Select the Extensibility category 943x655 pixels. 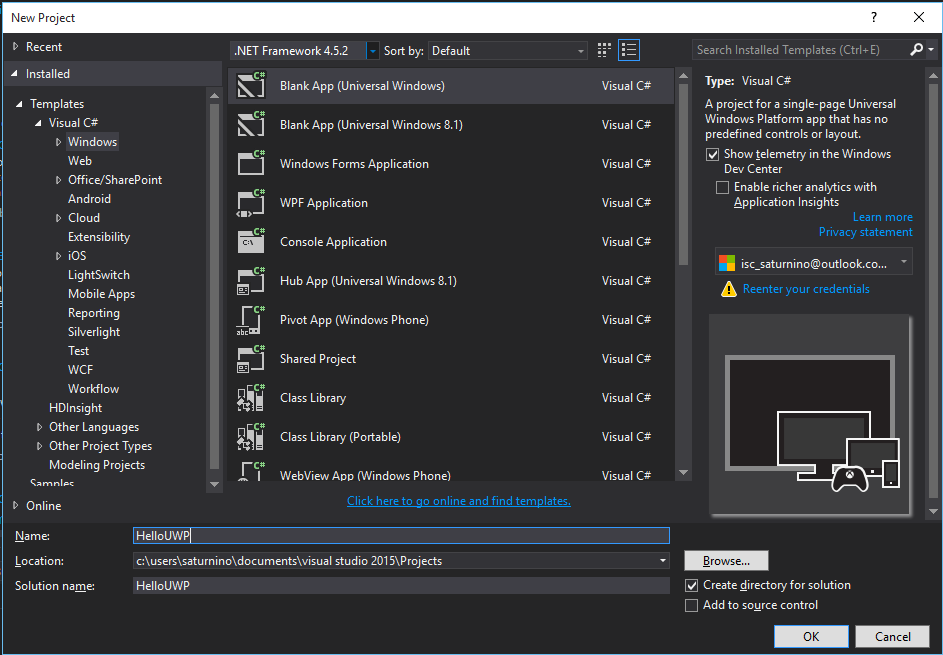tap(99, 237)
